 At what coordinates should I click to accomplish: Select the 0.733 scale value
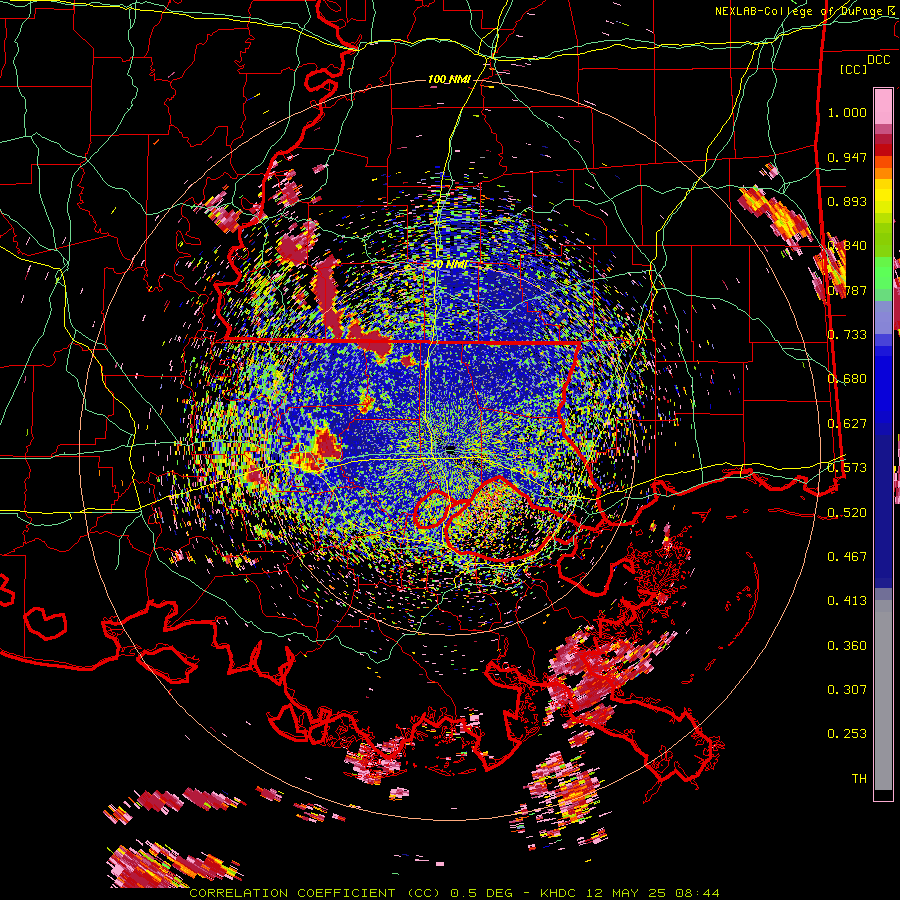pyautogui.click(x=847, y=335)
